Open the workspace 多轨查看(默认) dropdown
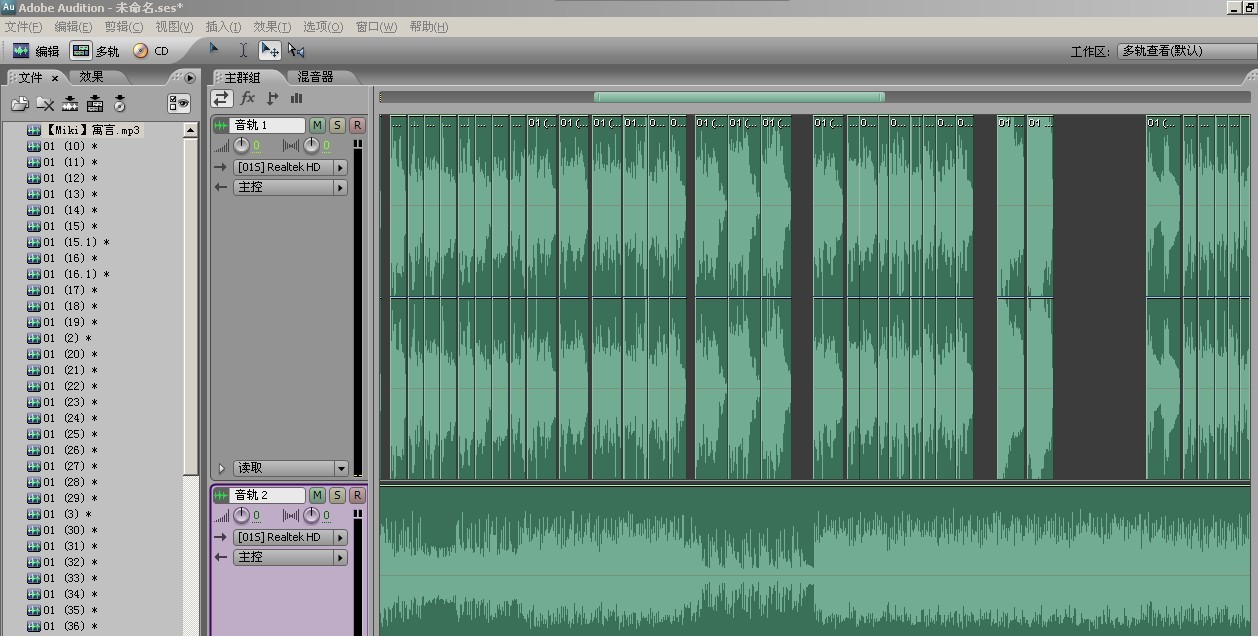The width and height of the screenshot is (1258, 636). [x=1186, y=51]
